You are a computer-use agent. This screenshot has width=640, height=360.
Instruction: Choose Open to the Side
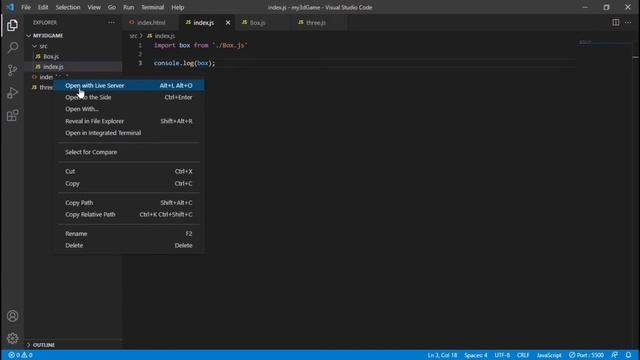[x=129, y=98]
